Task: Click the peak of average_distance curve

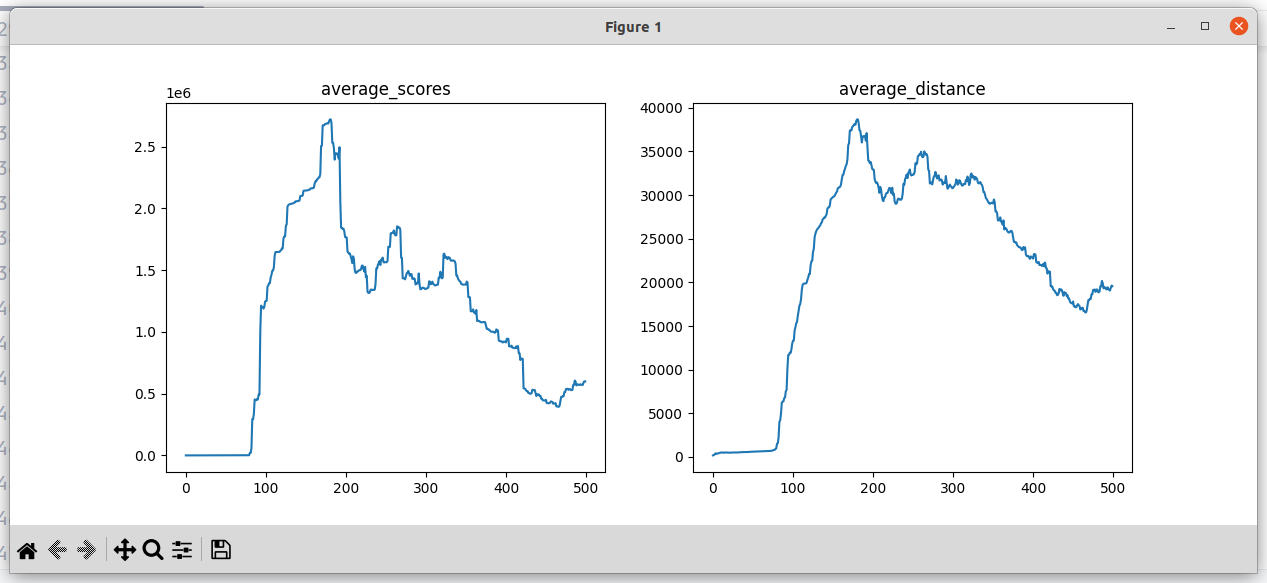Action: pos(857,120)
